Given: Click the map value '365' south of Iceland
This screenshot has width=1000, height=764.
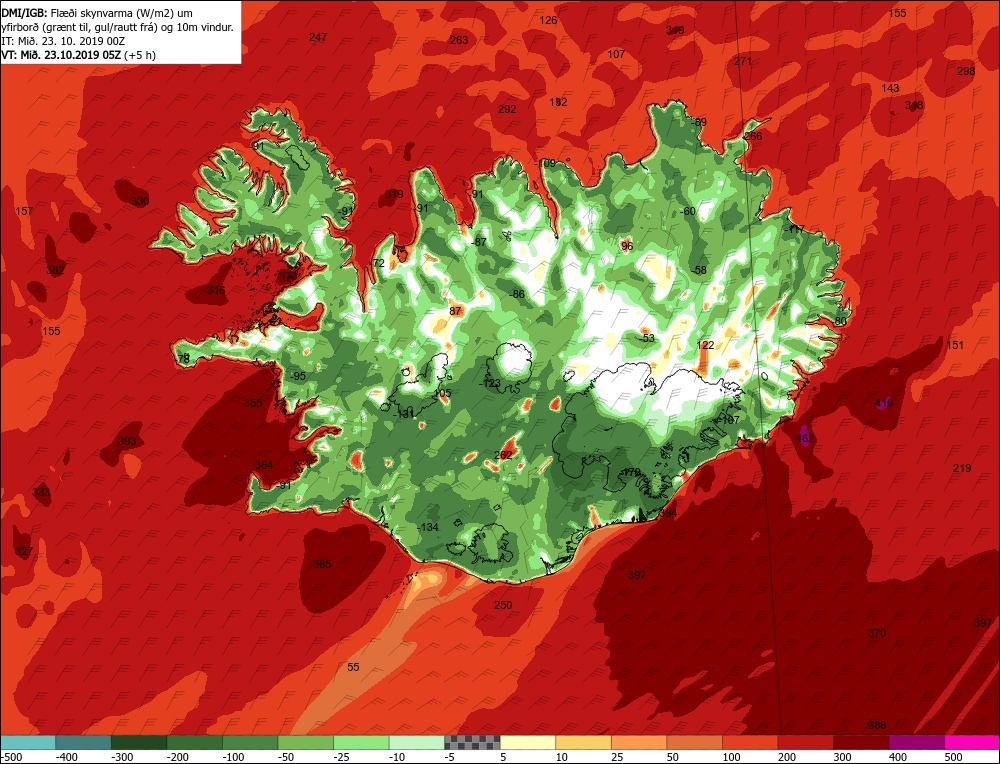Looking at the screenshot, I should [322, 564].
